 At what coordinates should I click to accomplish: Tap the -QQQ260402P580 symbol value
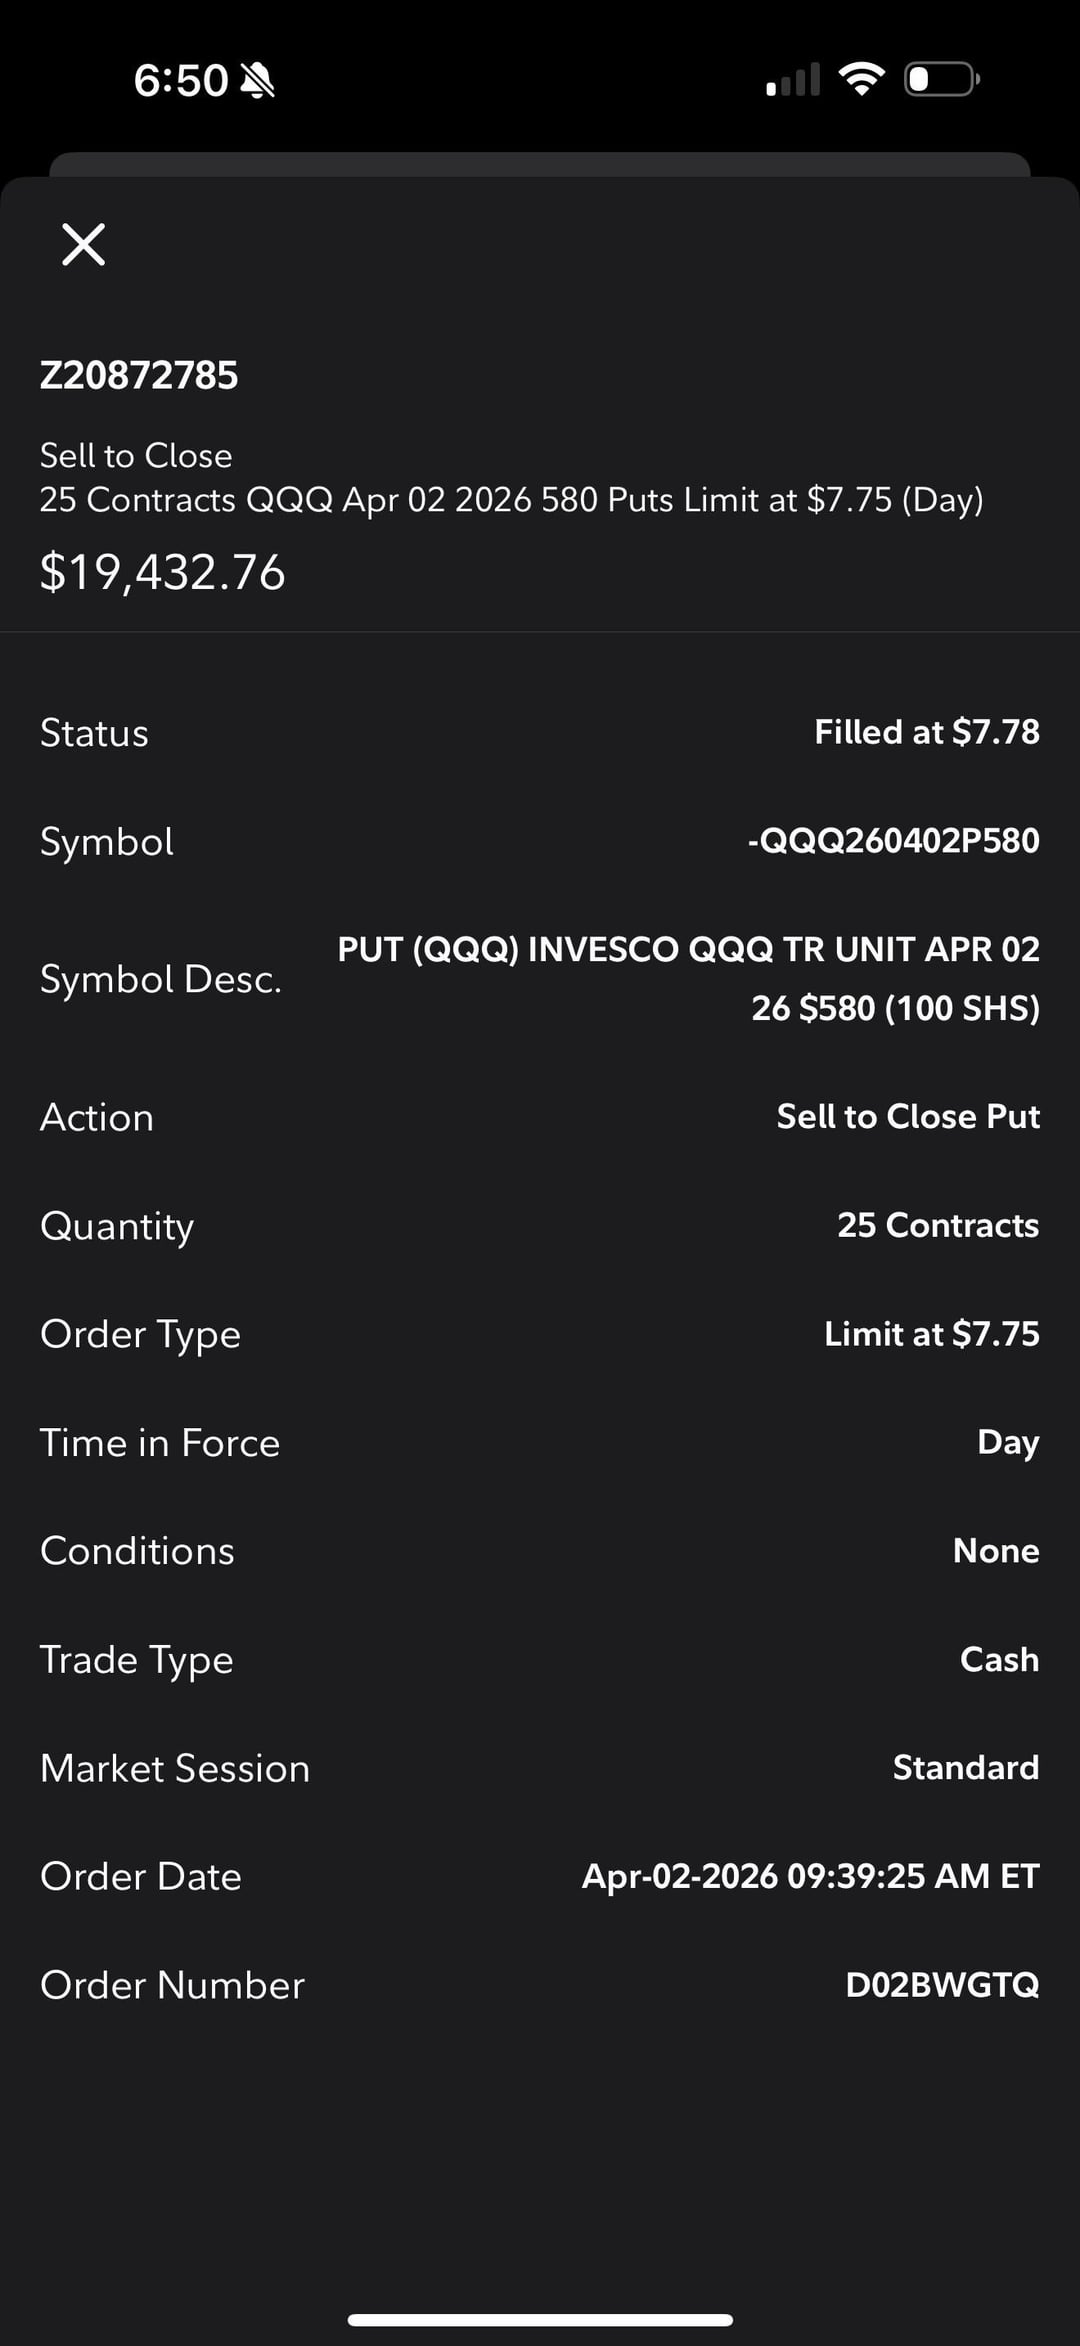pos(893,841)
